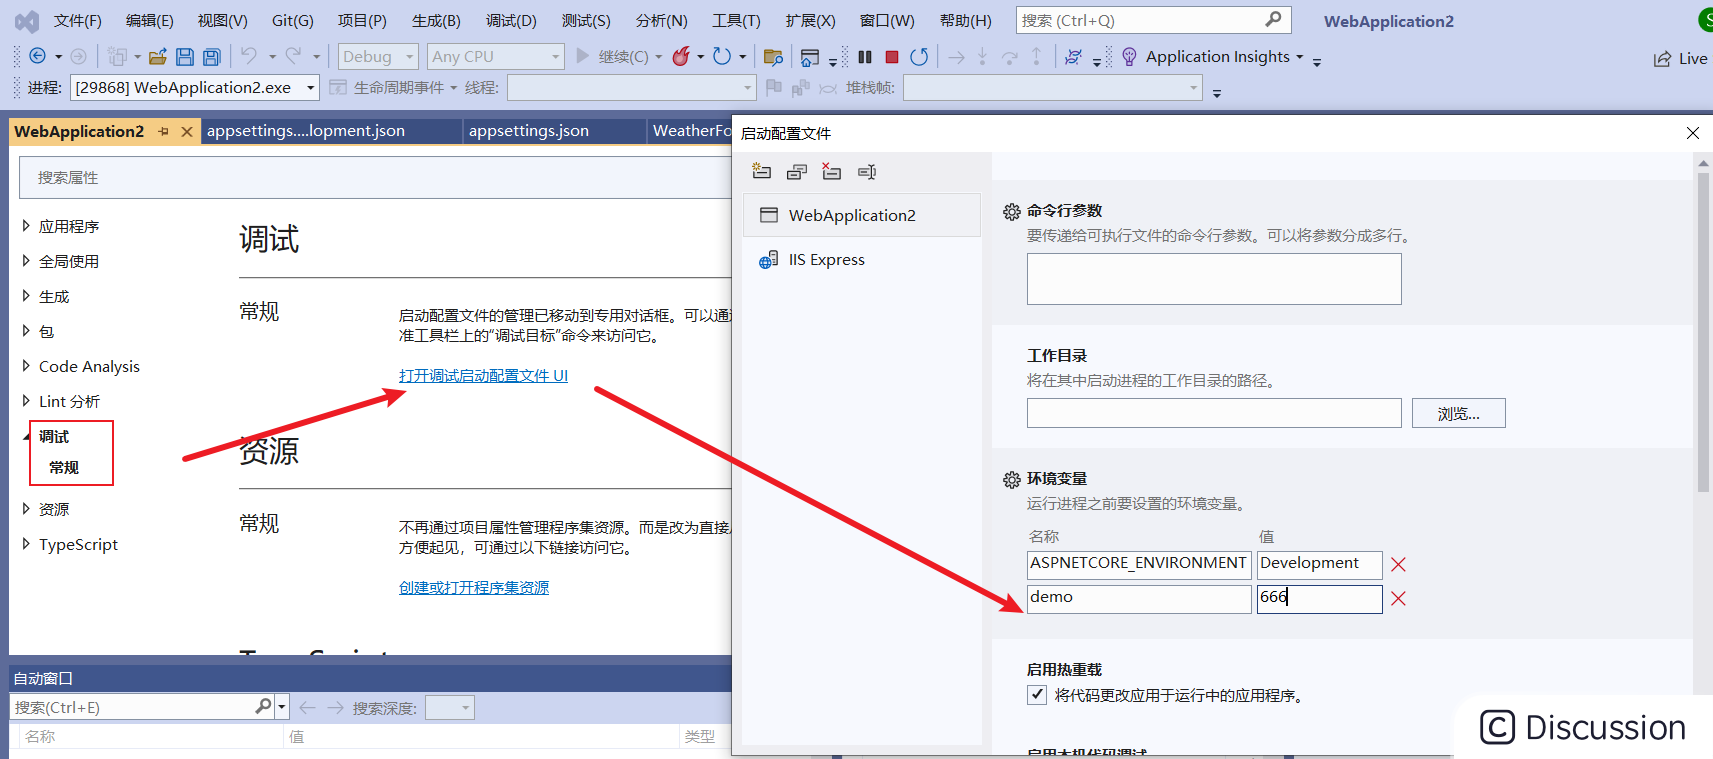This screenshot has height=759, width=1713.
Task: Save the current file with floppy icon
Action: pos(185,57)
